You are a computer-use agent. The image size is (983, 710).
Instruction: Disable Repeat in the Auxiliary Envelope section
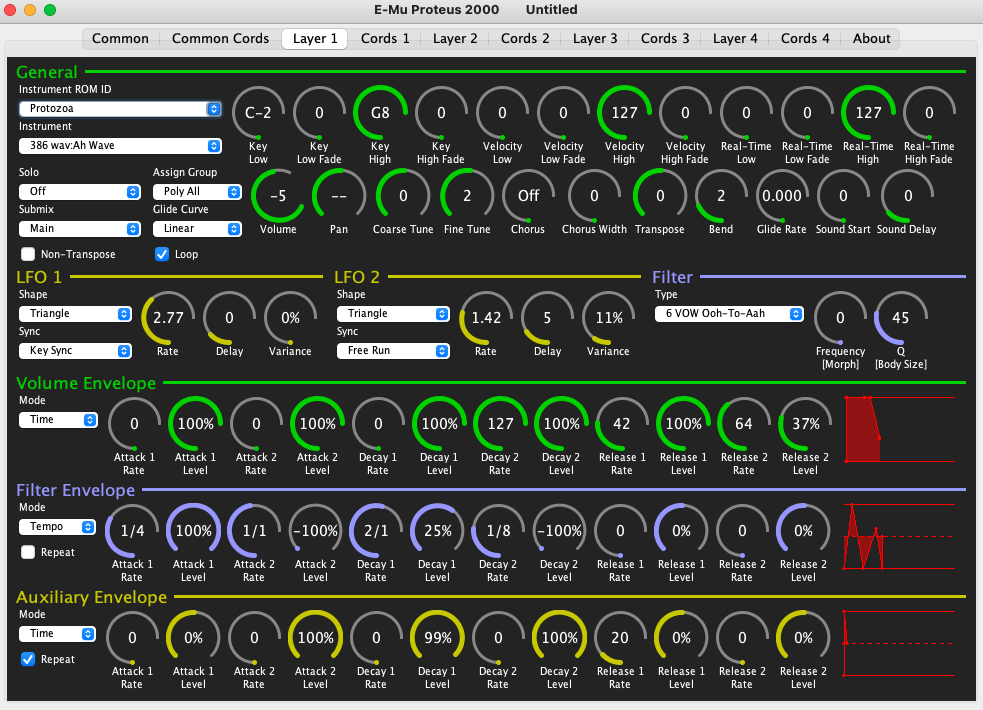pyautogui.click(x=28, y=659)
